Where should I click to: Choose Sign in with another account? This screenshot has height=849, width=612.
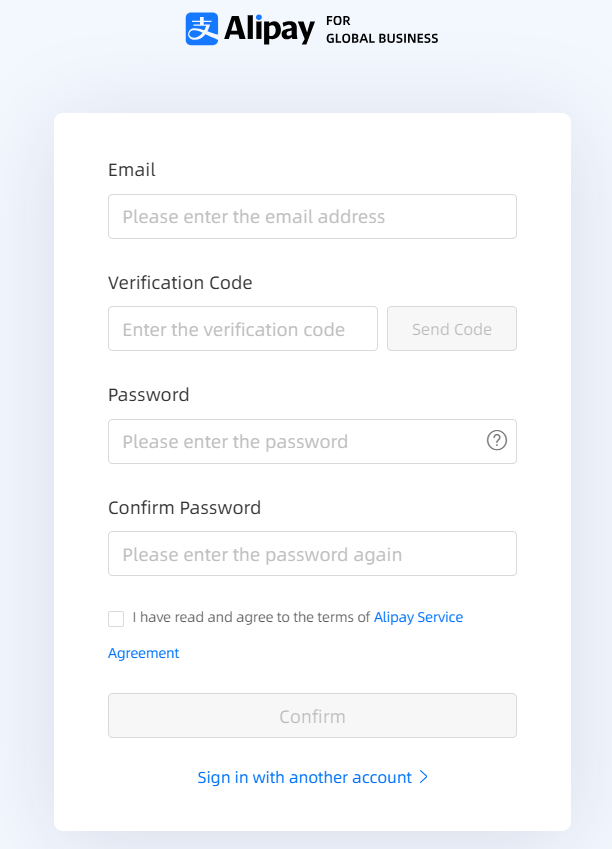tap(304, 777)
